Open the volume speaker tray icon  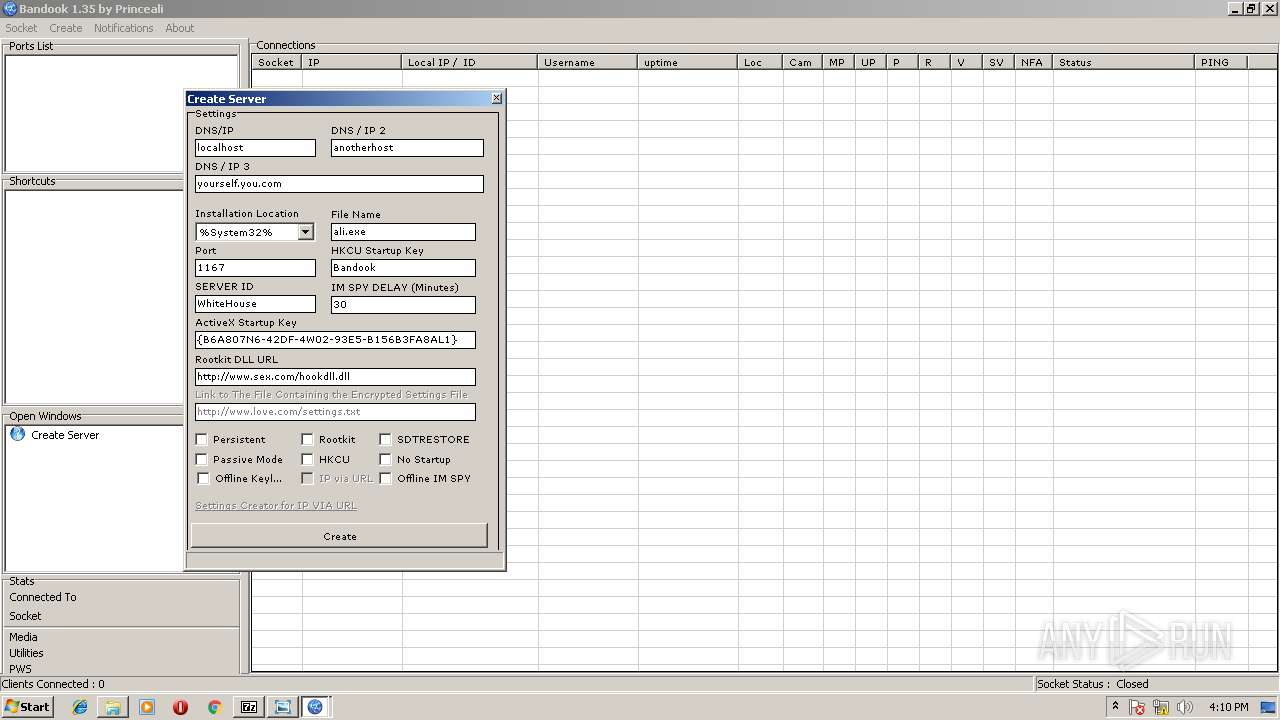tap(1185, 707)
